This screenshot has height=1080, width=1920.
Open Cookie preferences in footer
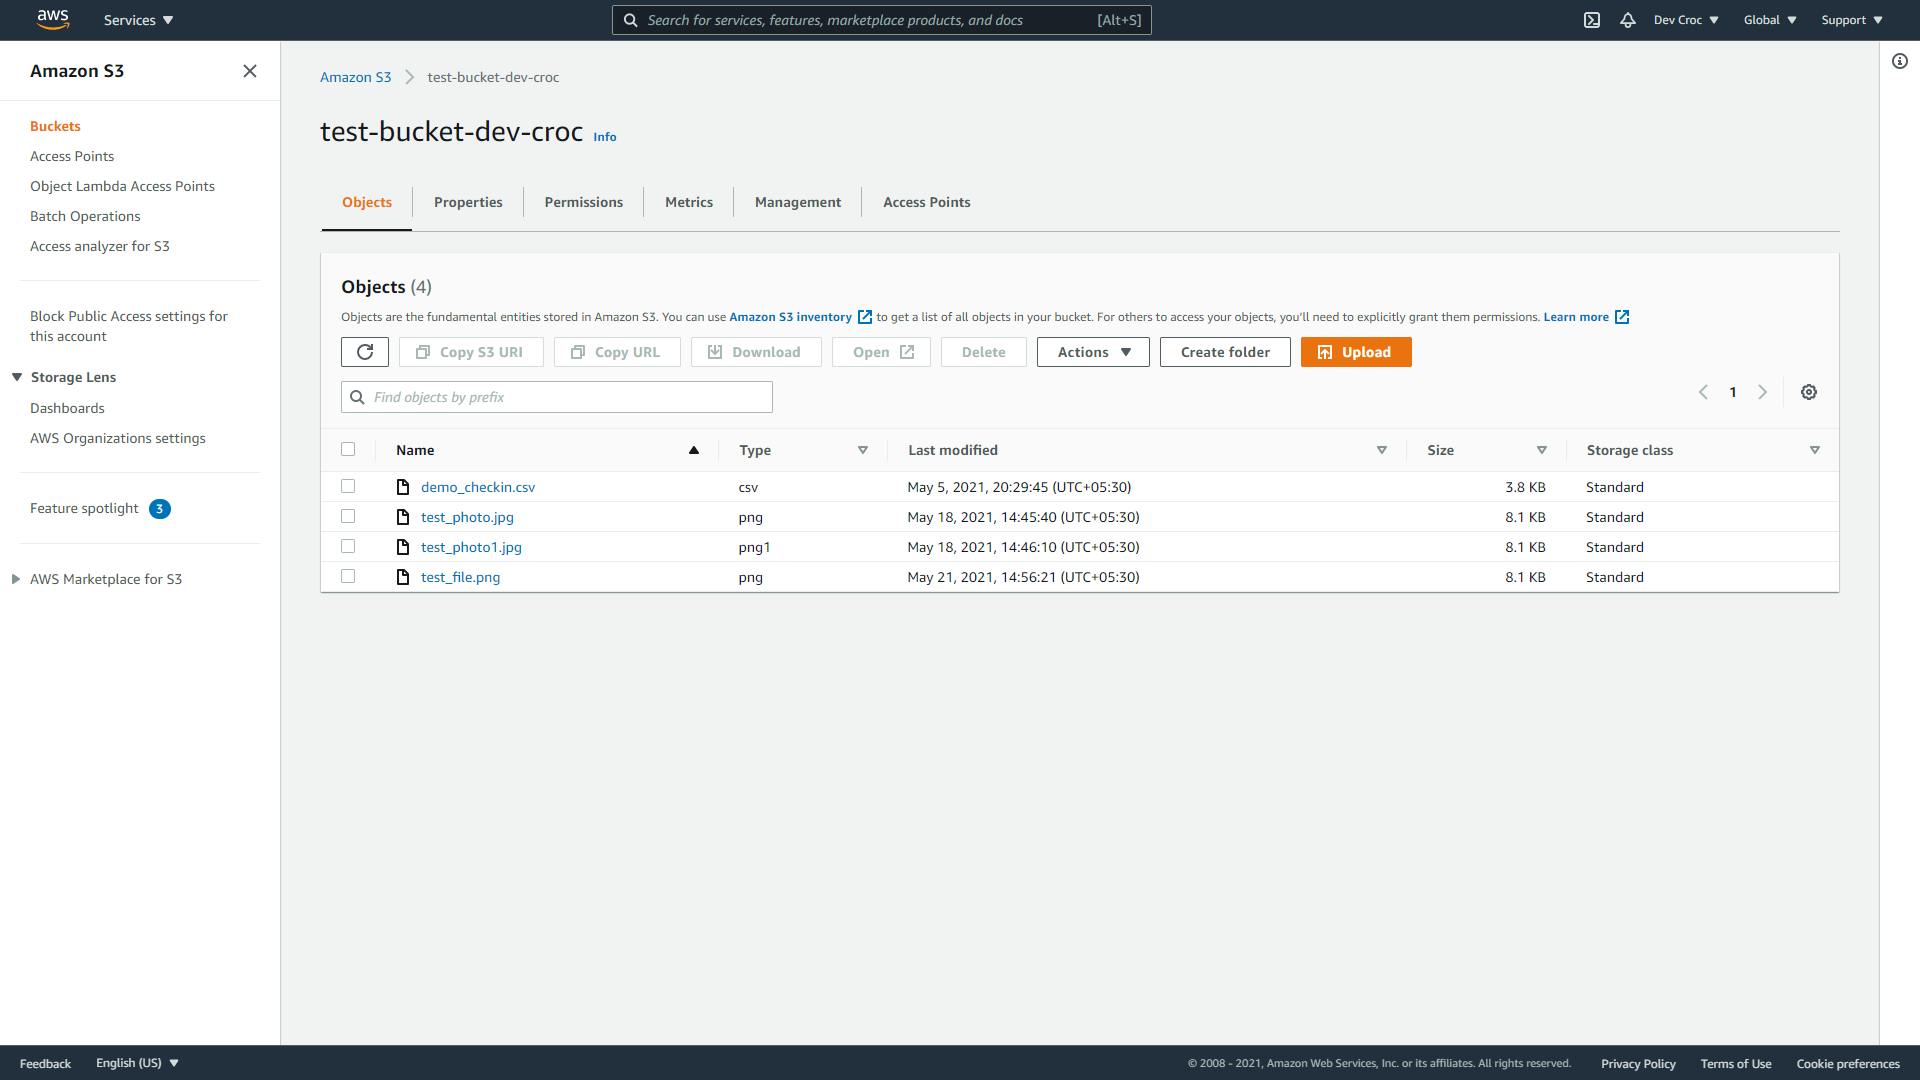click(1848, 1063)
